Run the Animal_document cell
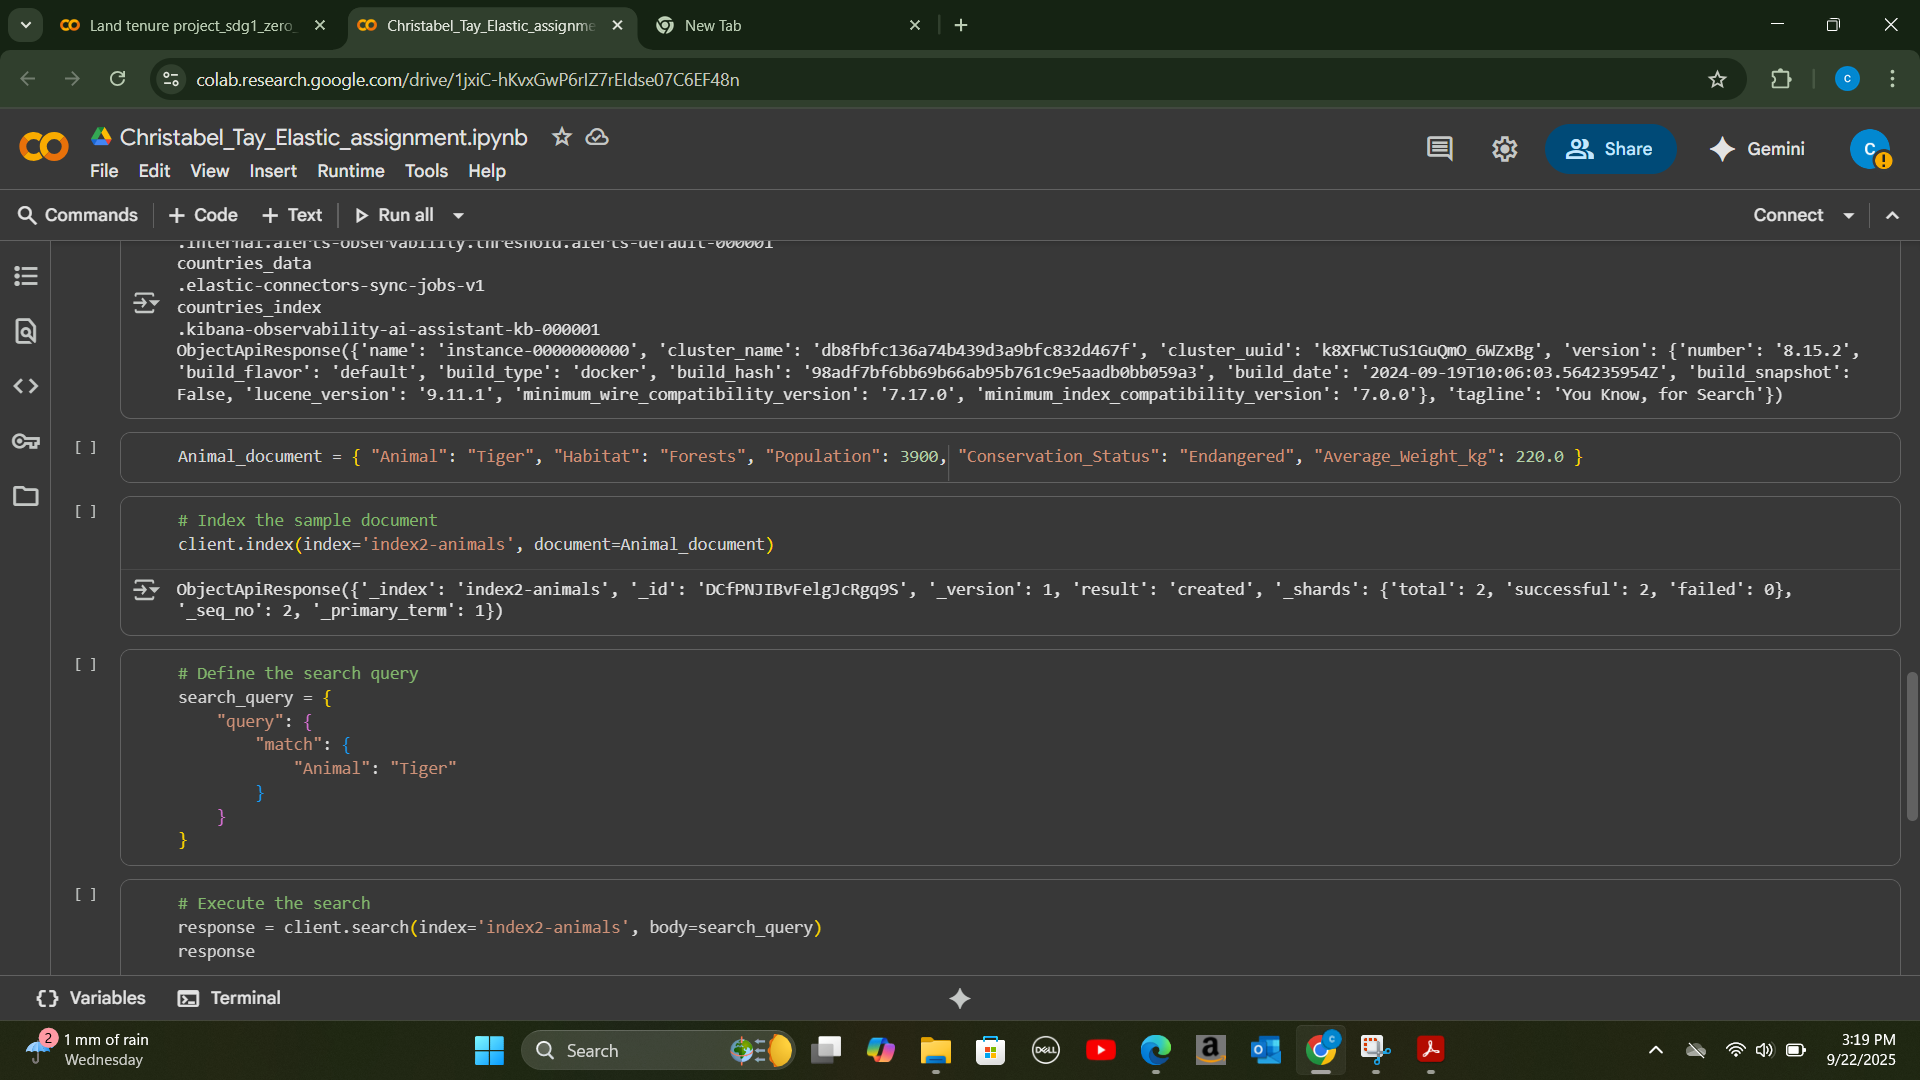The width and height of the screenshot is (1920, 1080). tap(86, 447)
